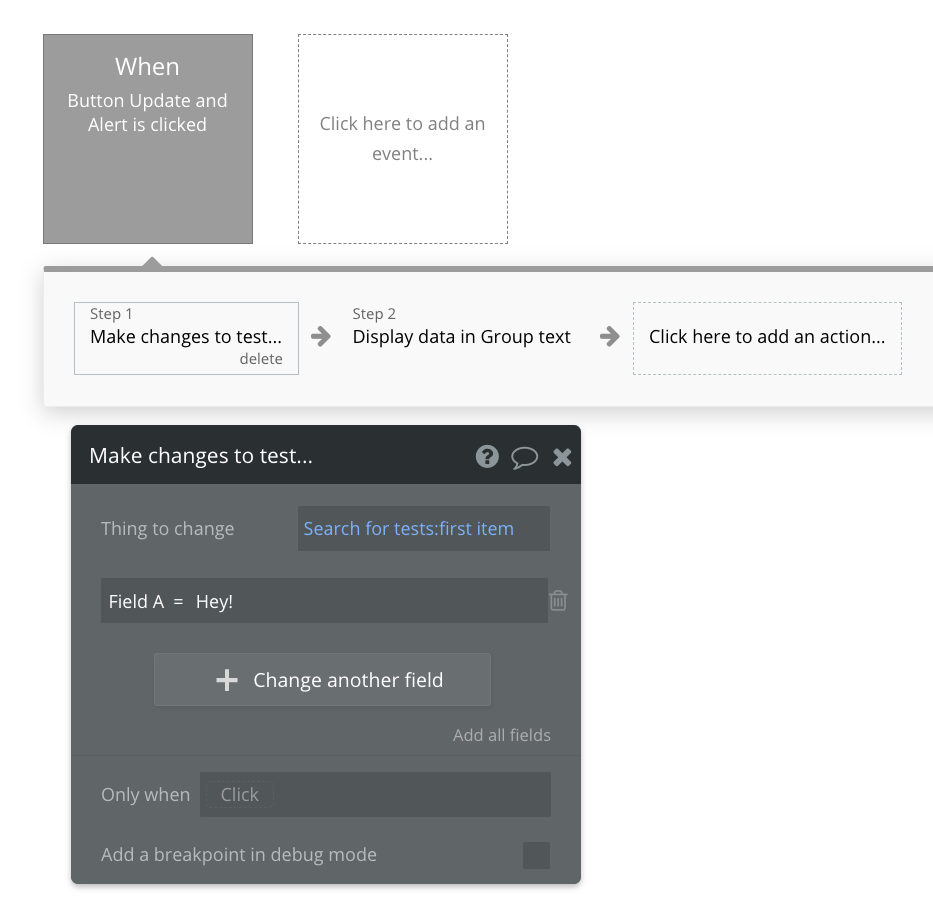Click the comment speech bubble icon
This screenshot has height=908, width=933.
(525, 457)
